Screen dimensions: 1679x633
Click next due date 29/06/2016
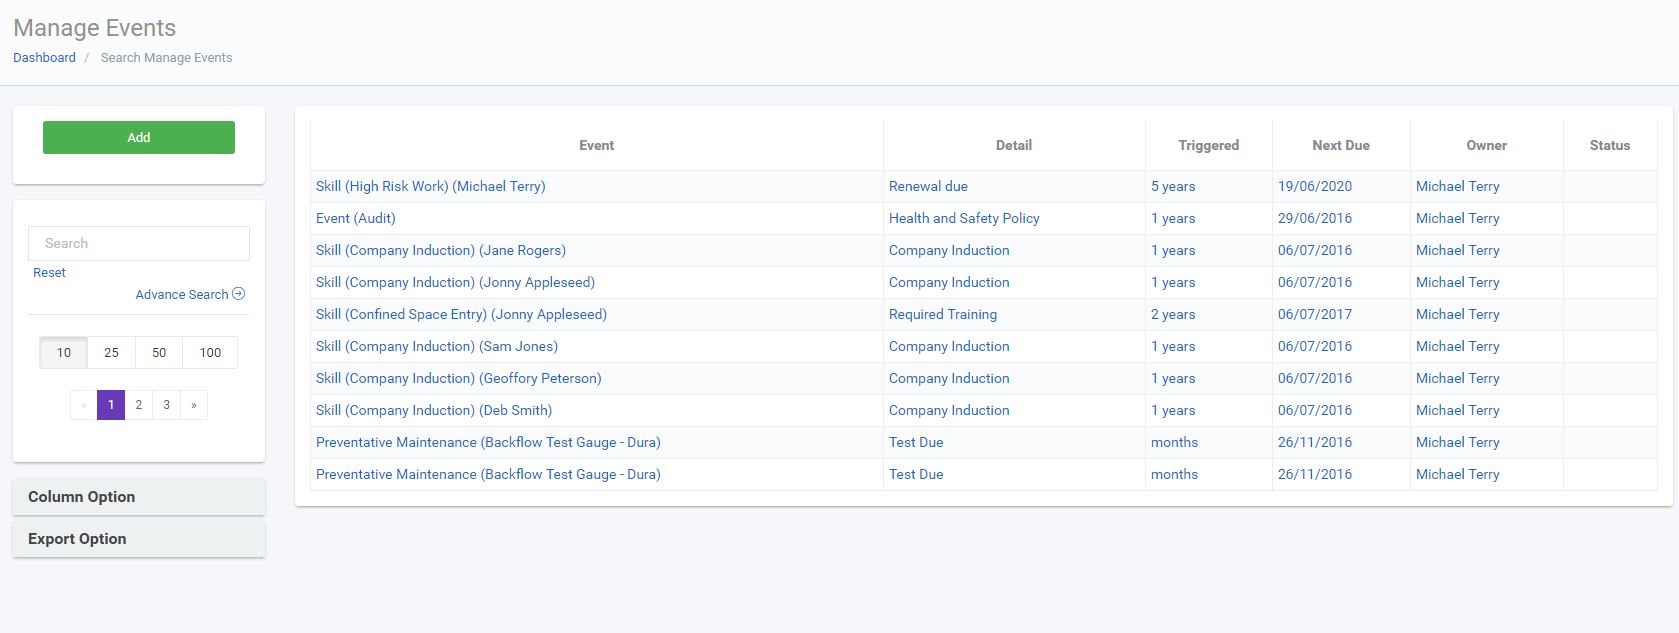[1315, 218]
